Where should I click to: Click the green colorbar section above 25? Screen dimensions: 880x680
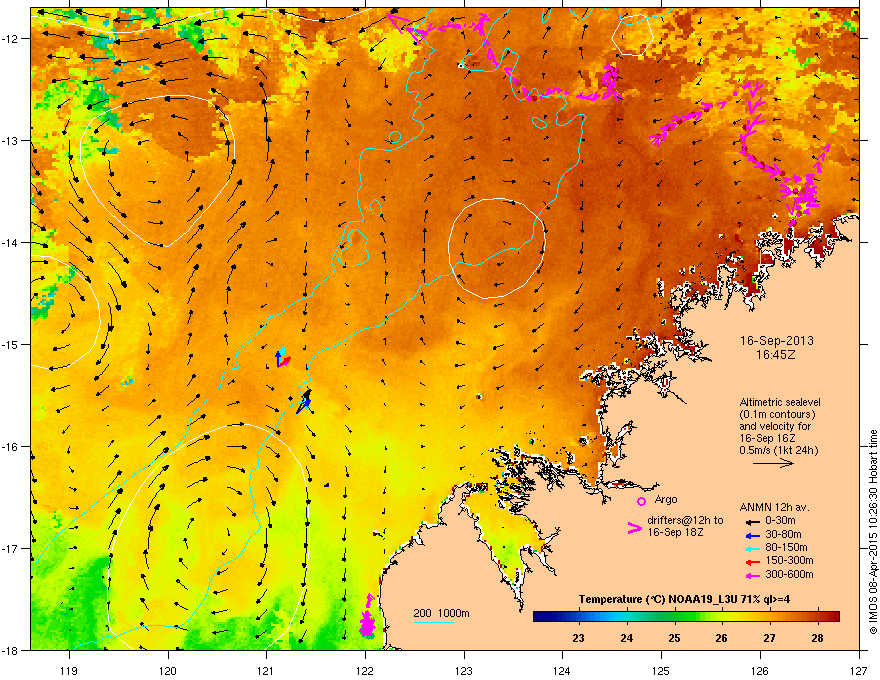(x=674, y=617)
